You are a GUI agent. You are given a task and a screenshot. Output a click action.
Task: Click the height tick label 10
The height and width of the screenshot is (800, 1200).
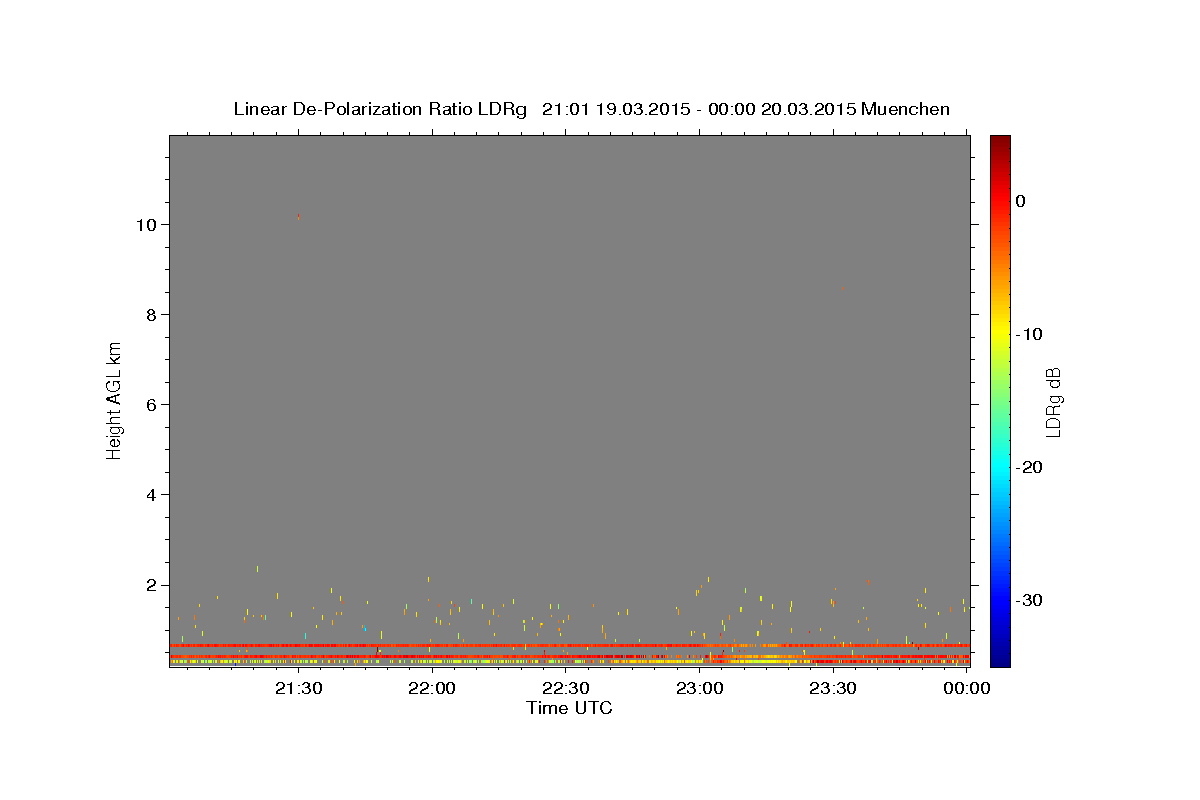point(147,224)
